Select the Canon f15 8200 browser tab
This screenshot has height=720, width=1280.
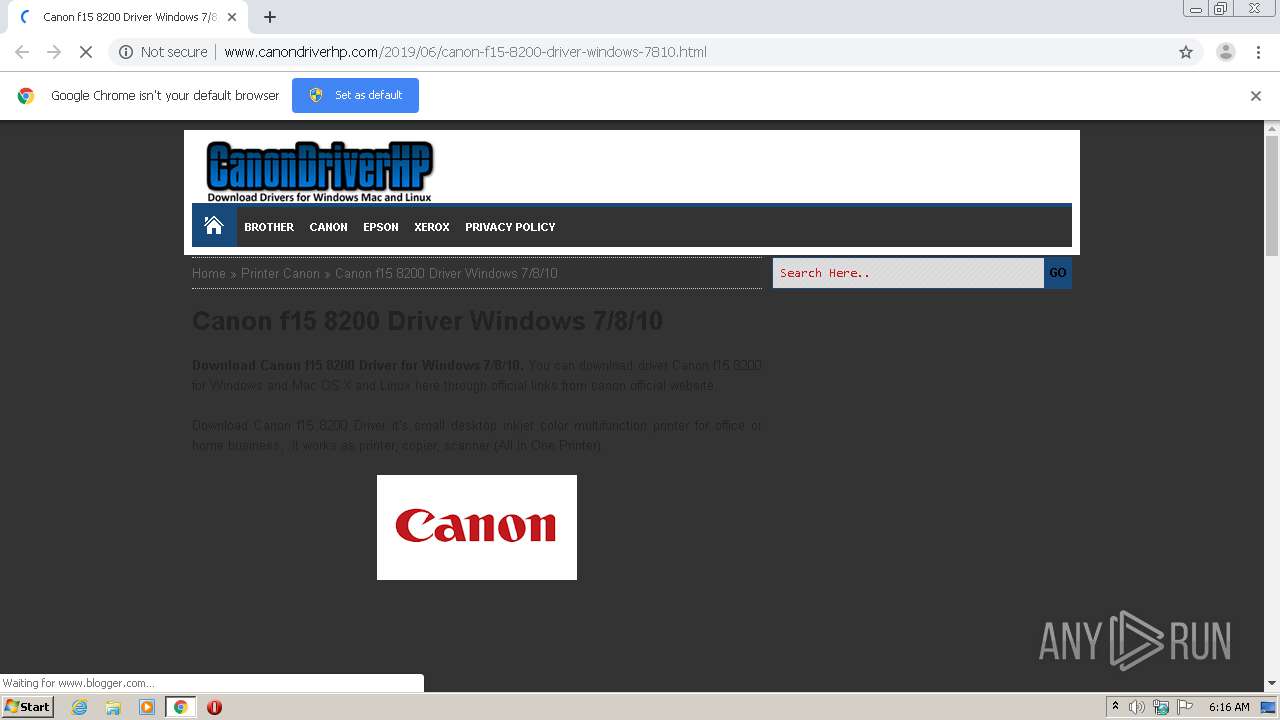pos(130,17)
